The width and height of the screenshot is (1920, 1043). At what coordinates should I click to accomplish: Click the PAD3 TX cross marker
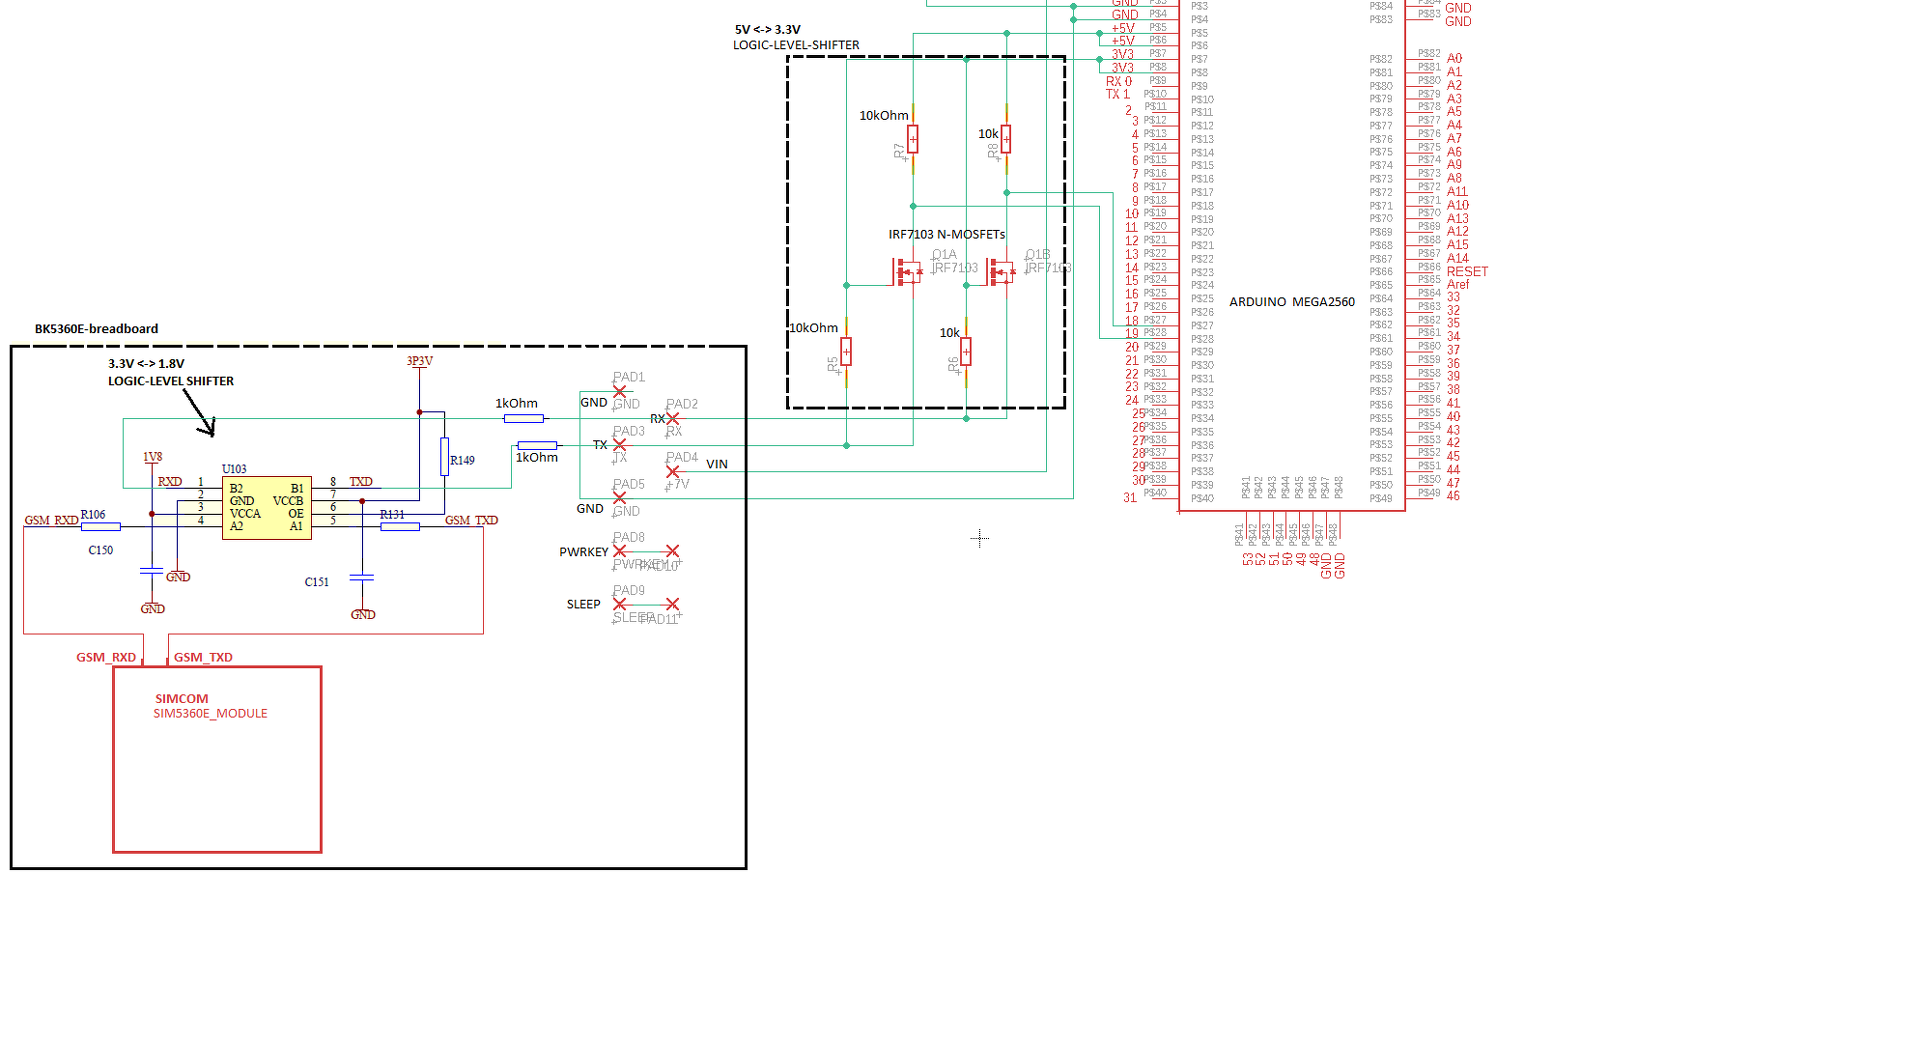(620, 445)
